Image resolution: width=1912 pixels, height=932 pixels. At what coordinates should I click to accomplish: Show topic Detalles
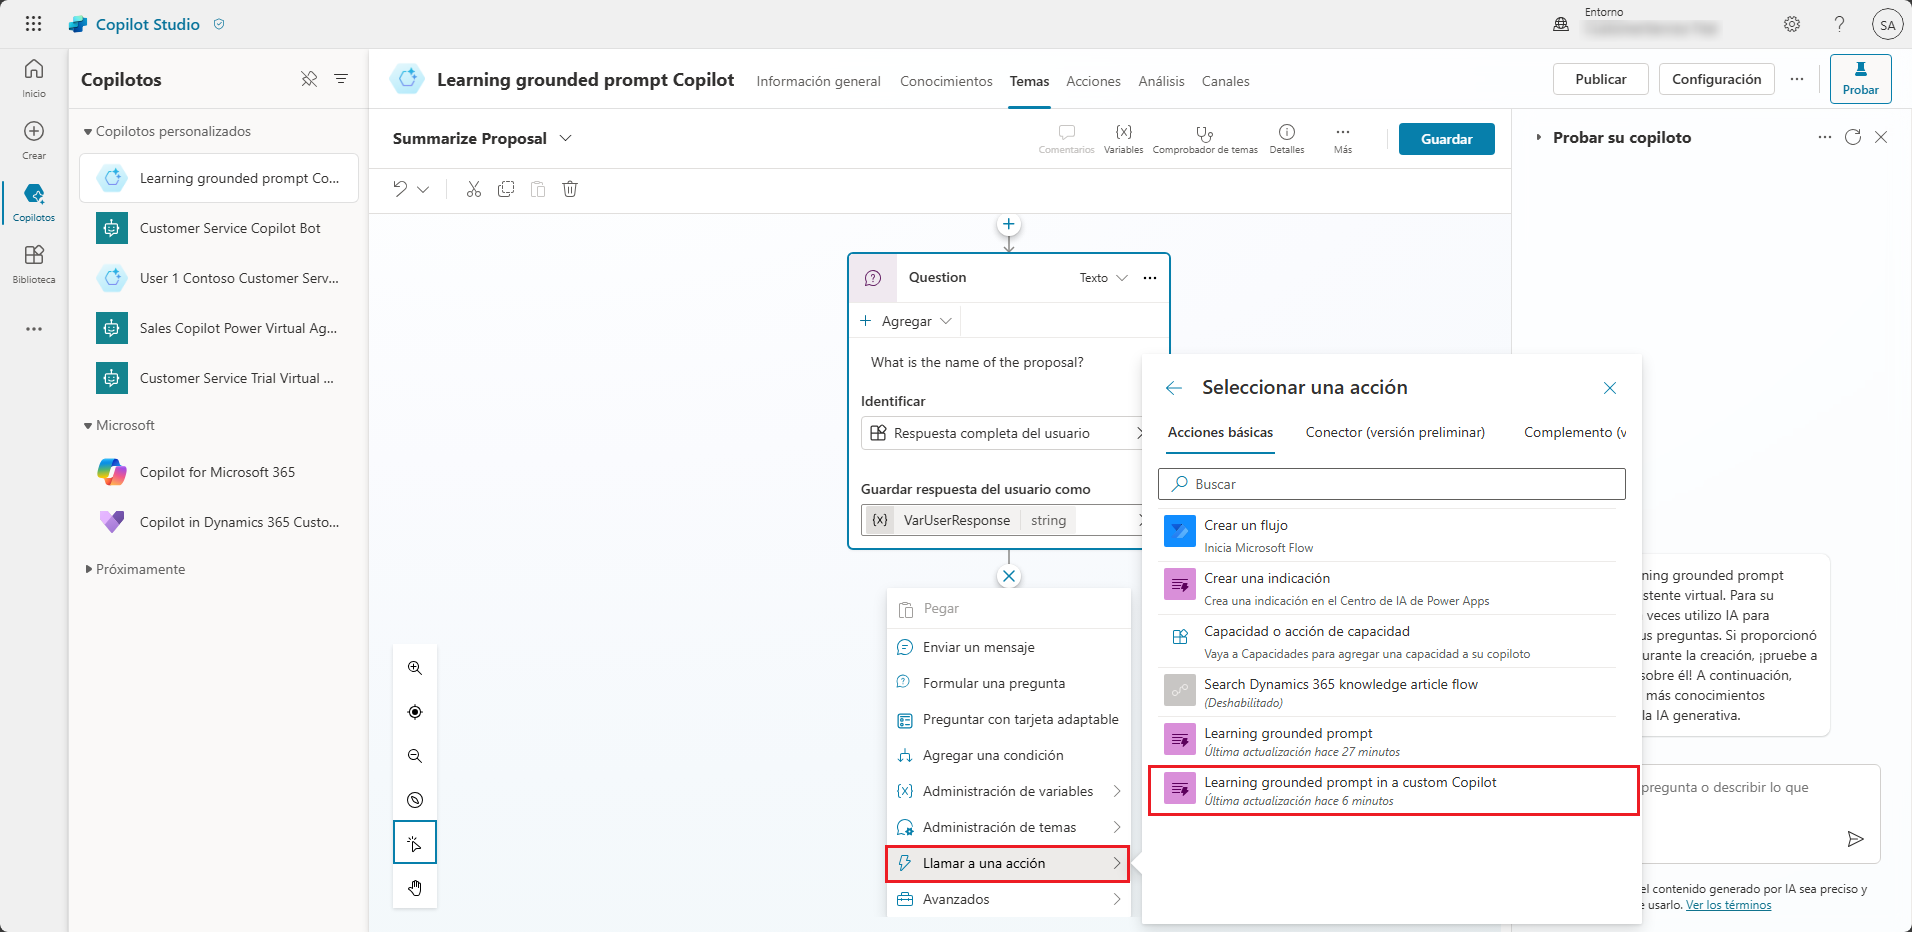pos(1287,138)
